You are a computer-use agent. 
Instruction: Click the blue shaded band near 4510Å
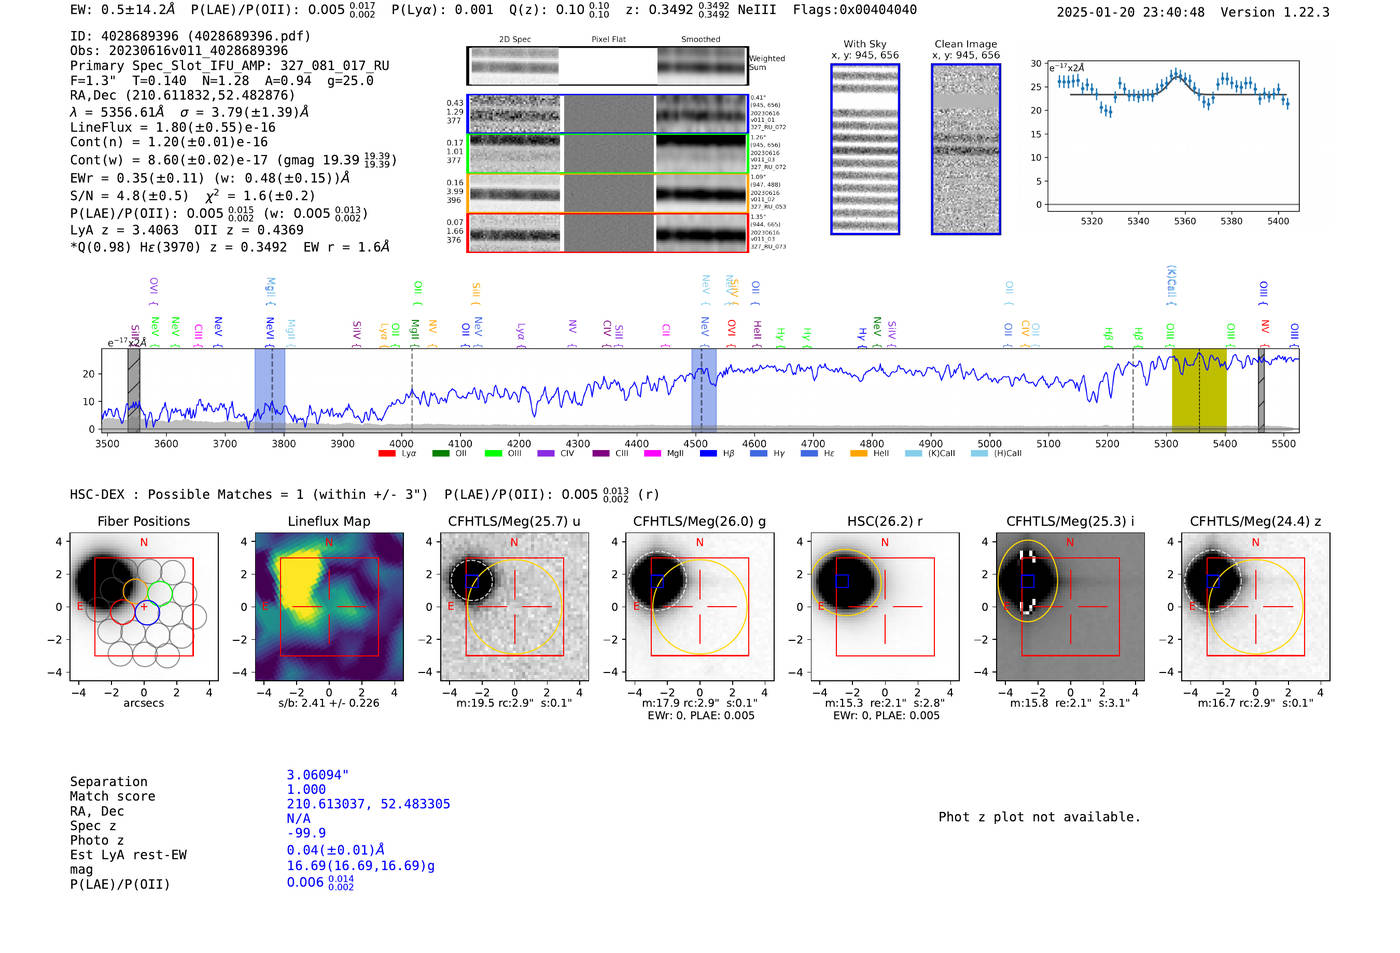coord(704,391)
